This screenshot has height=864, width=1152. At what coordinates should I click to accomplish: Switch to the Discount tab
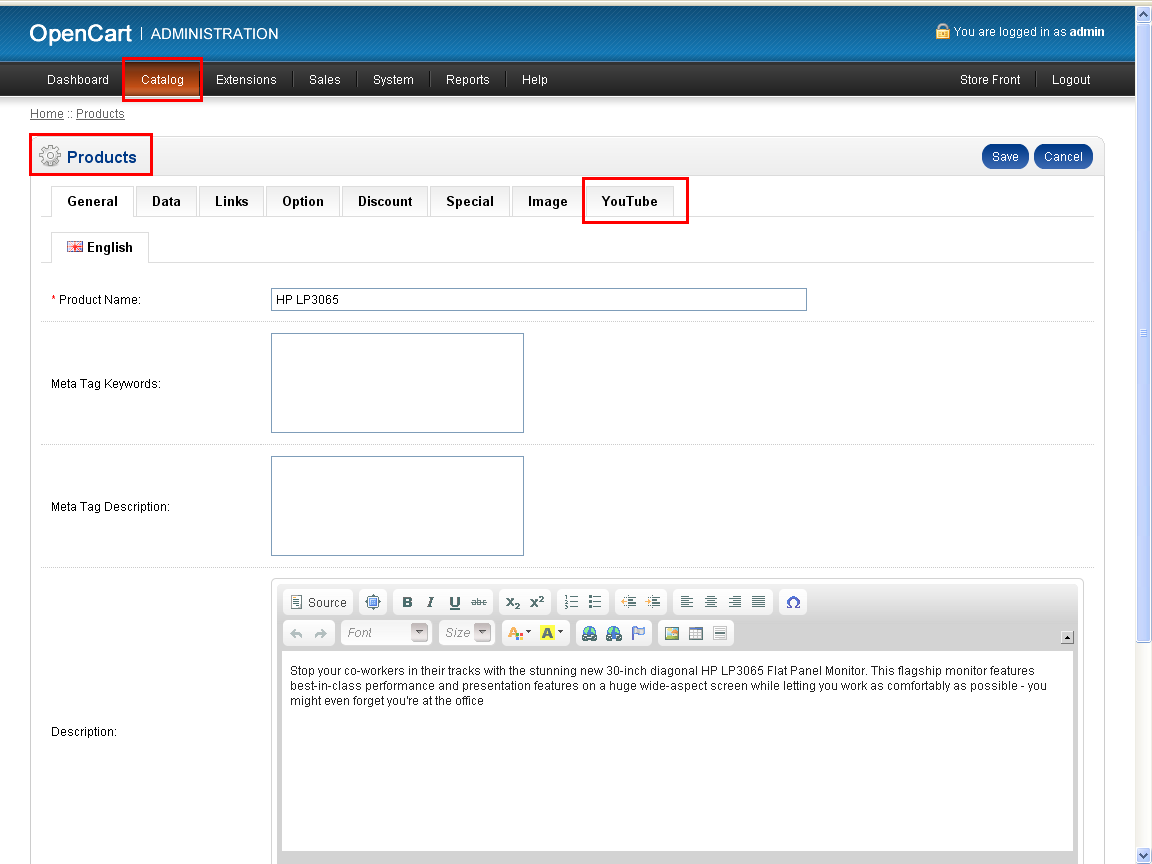tap(385, 201)
